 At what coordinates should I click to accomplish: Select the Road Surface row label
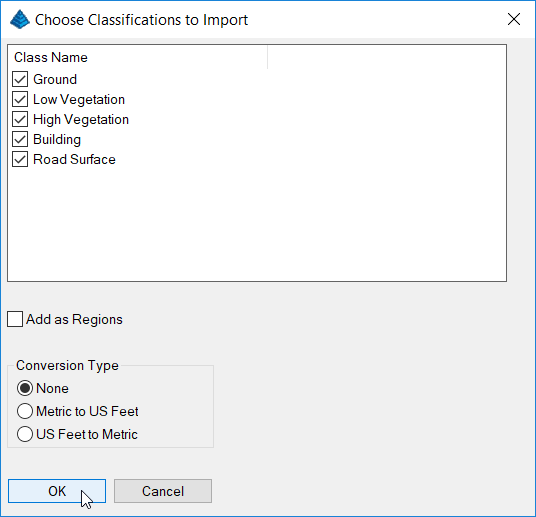(75, 159)
